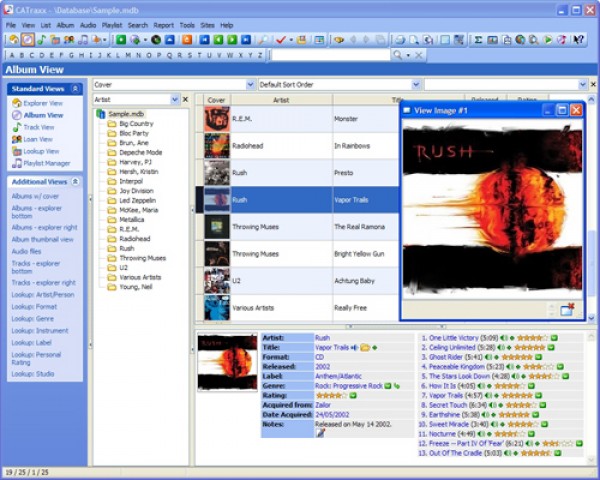The height and width of the screenshot is (480, 600).
Task: Play sound icon next to Vapor Trails title
Action: point(354,348)
